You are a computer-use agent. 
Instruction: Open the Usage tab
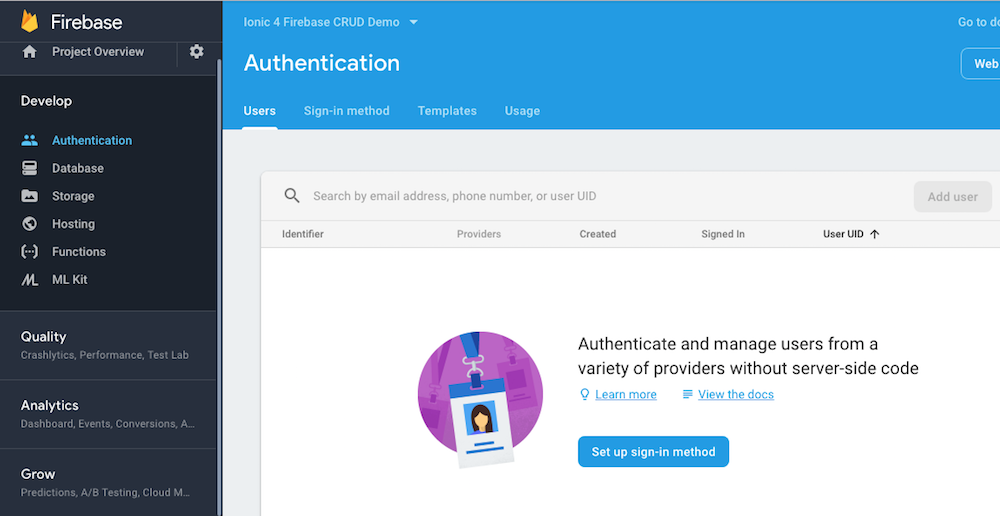pyautogui.click(x=522, y=111)
